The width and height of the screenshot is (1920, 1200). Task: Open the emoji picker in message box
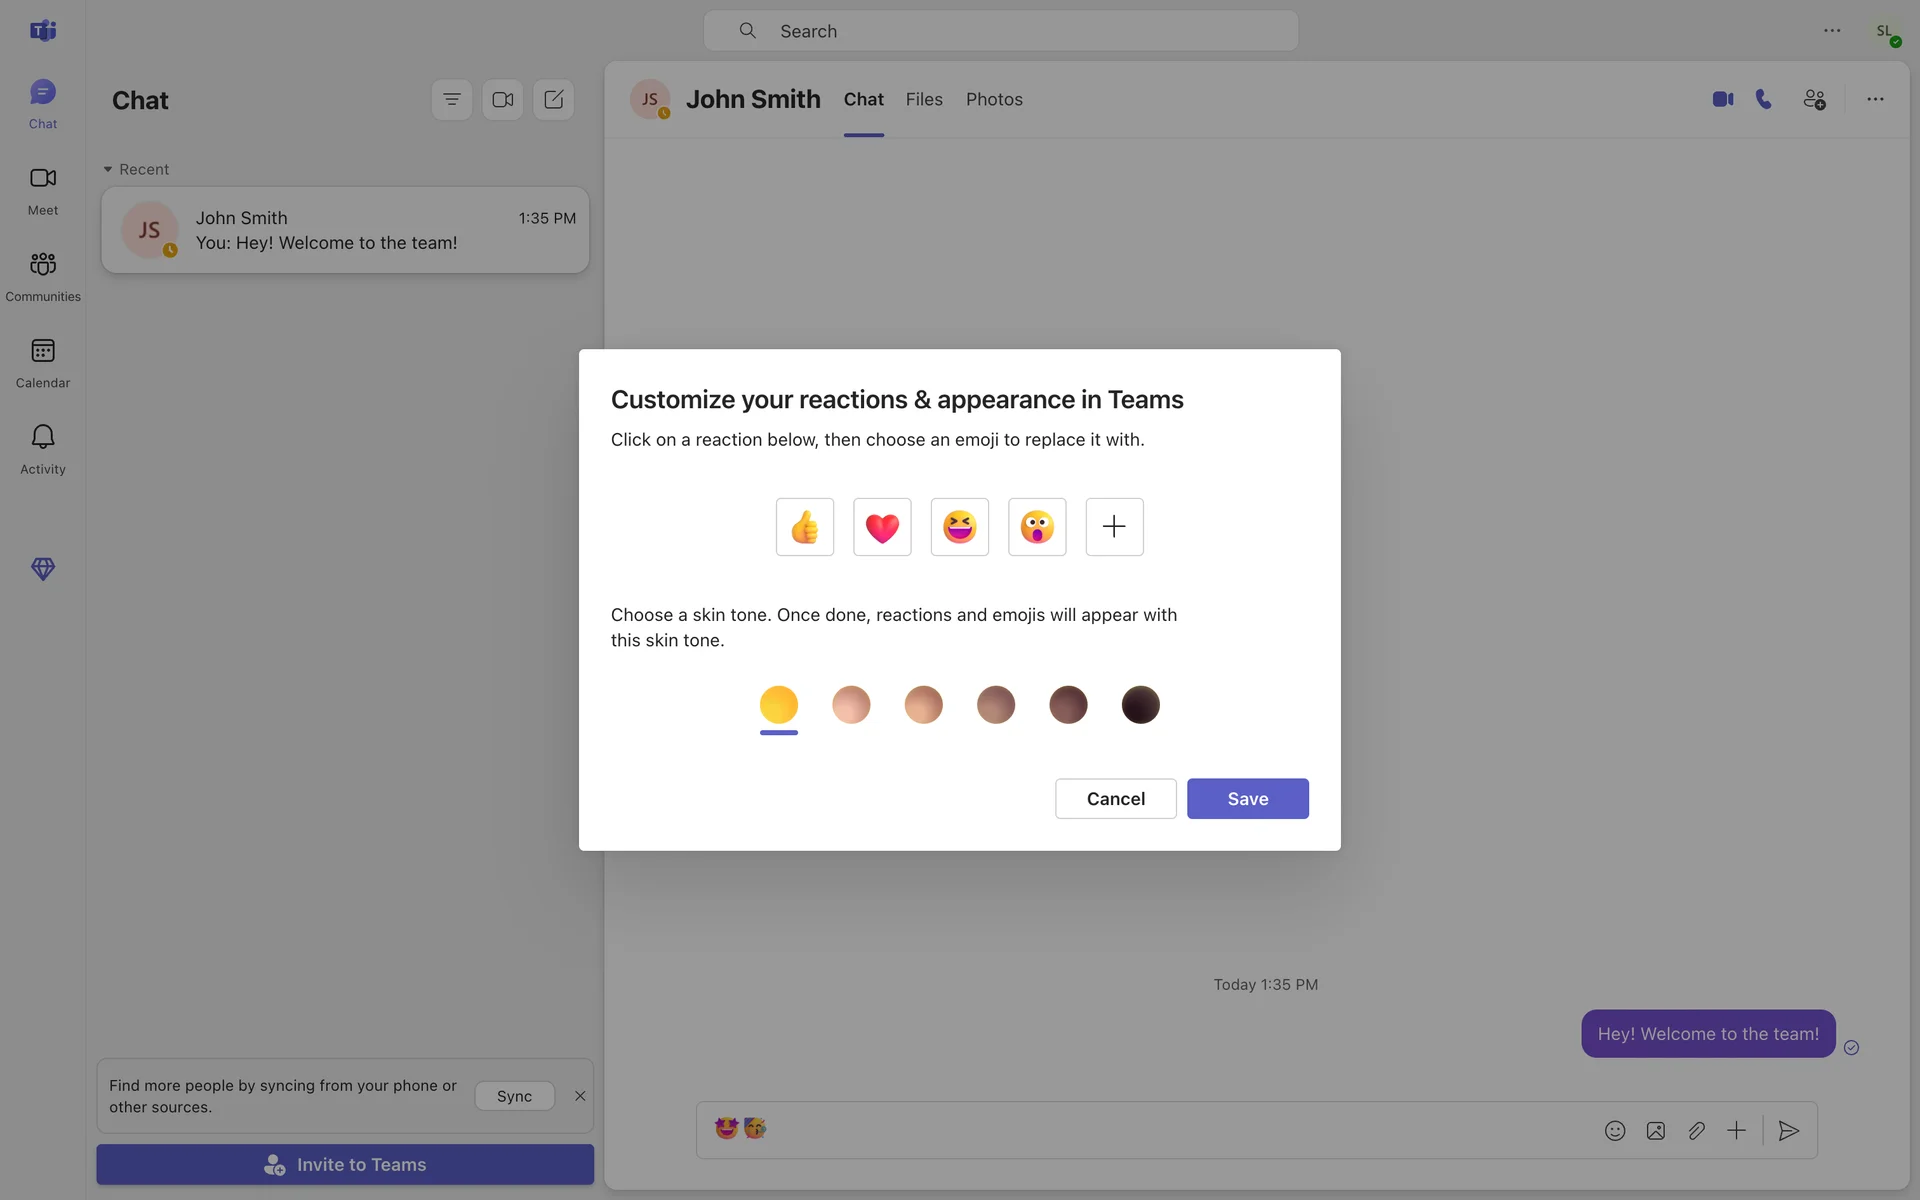tap(1614, 1131)
